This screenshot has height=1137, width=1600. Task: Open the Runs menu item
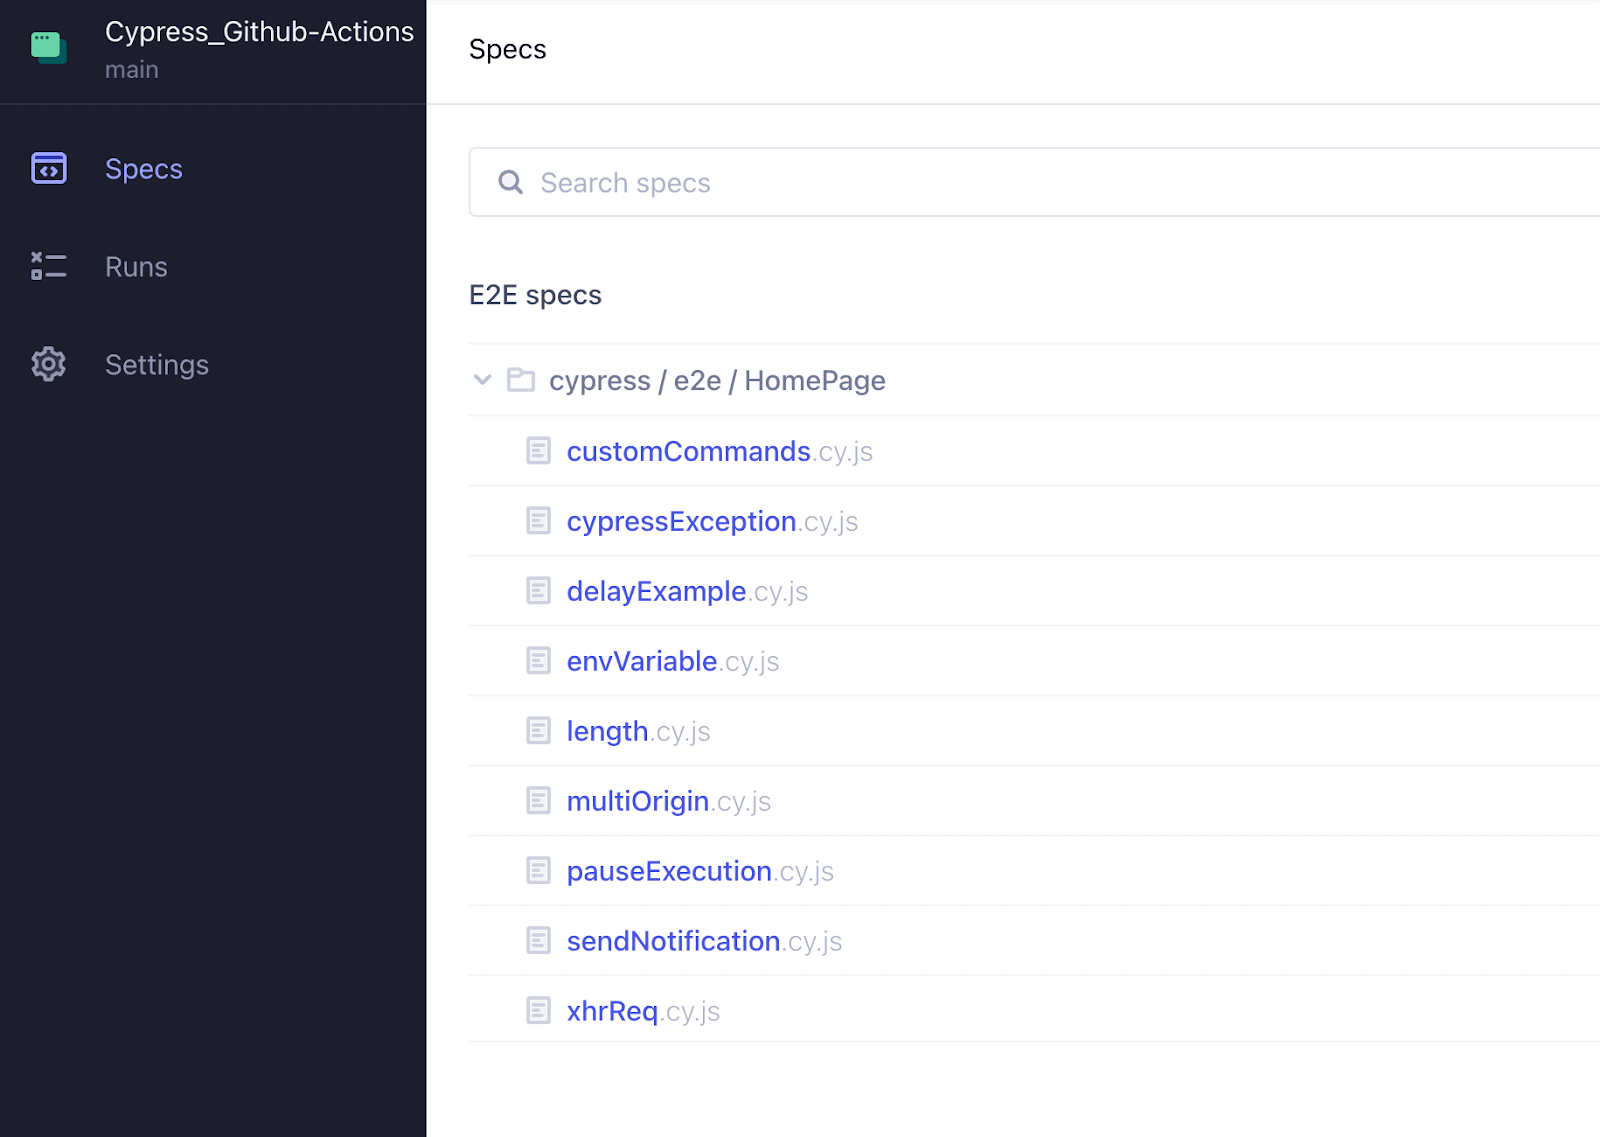pos(136,267)
